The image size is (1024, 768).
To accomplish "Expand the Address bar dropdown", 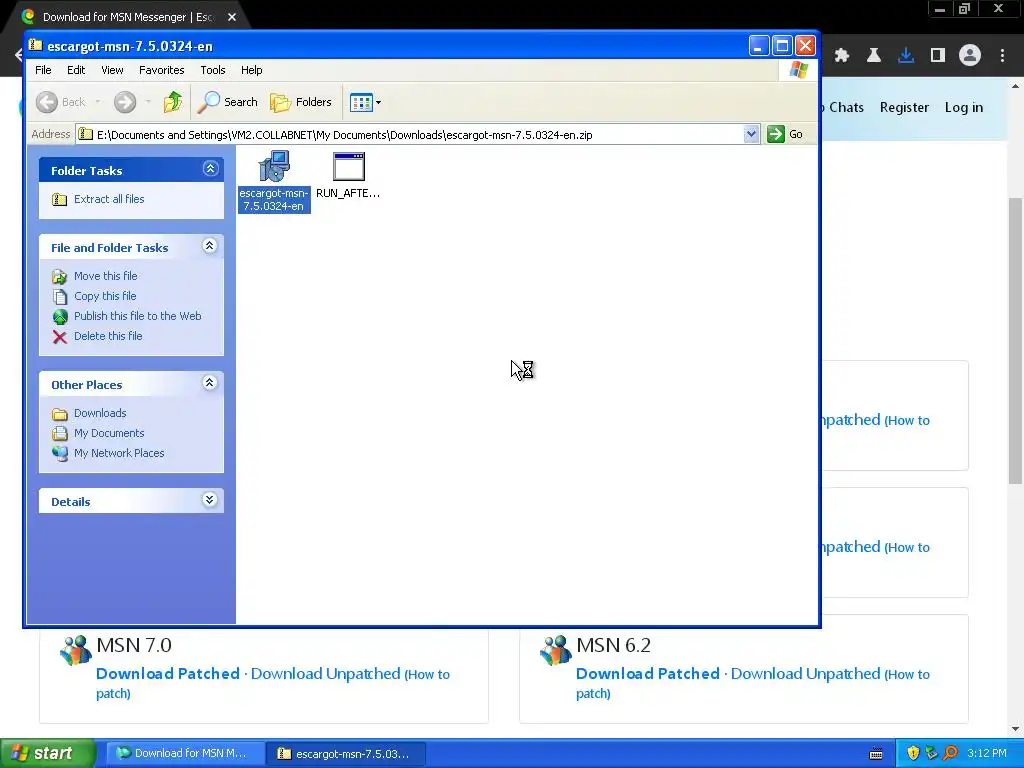I will tap(751, 135).
